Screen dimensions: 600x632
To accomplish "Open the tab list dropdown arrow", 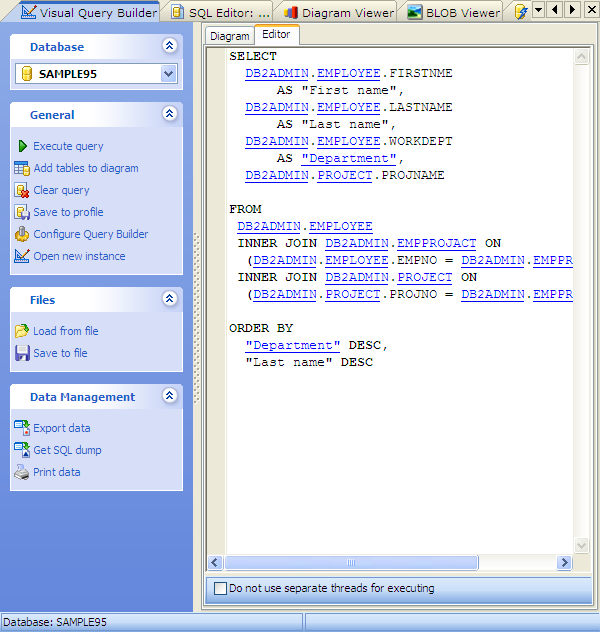I will click(538, 9).
